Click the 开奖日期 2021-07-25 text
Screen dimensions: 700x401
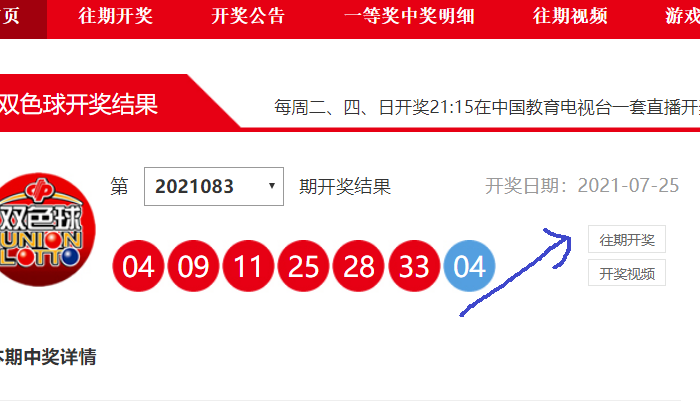582,186
